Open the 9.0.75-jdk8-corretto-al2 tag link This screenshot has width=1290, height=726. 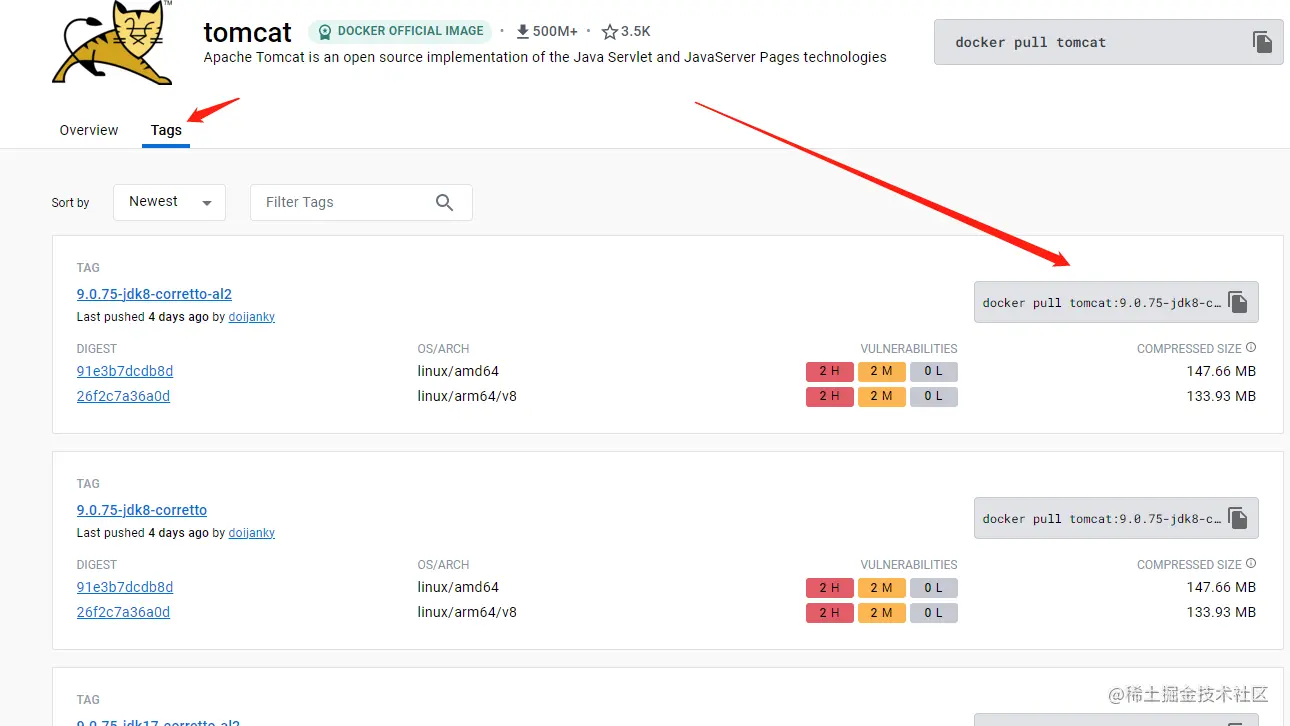click(x=154, y=294)
